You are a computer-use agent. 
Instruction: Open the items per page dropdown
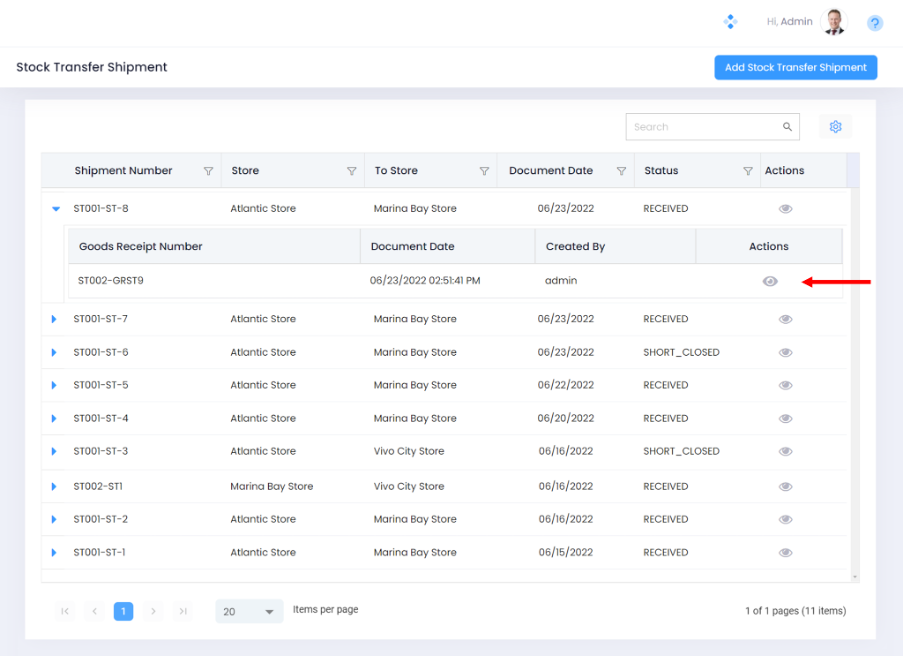click(x=249, y=611)
